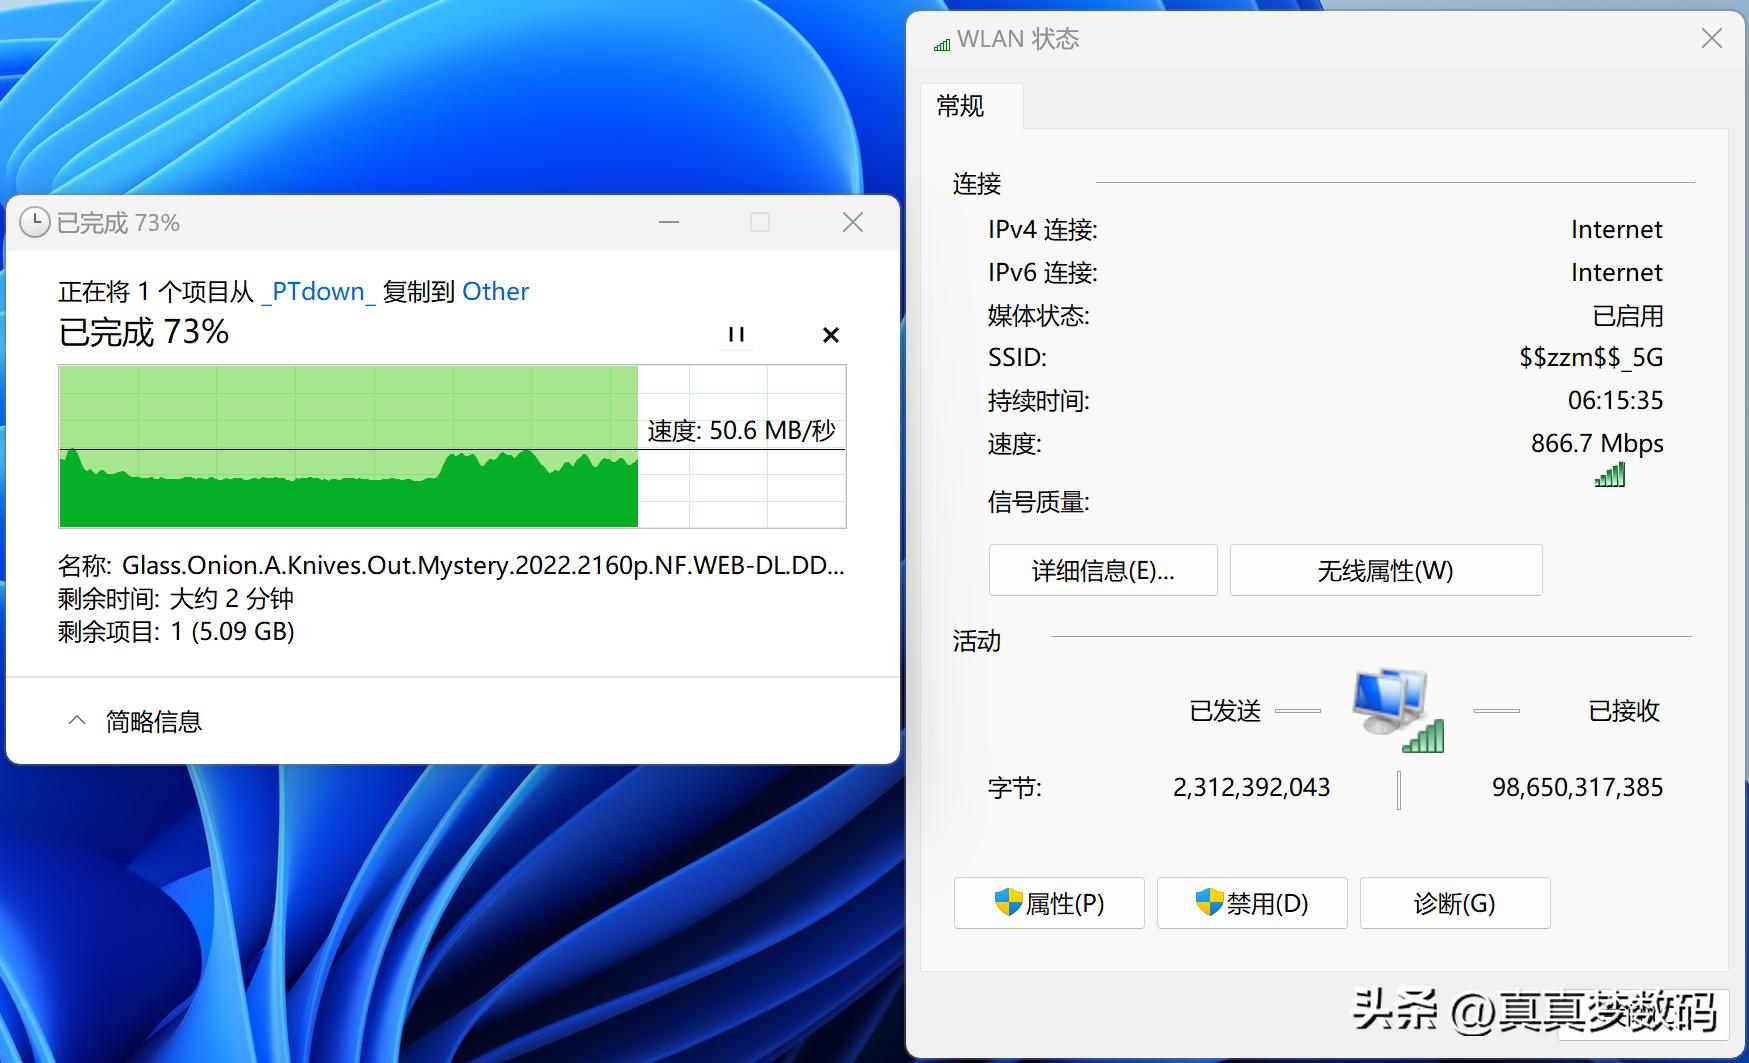The height and width of the screenshot is (1063, 1749).
Task: Click the blue Other destination link
Action: click(495, 291)
